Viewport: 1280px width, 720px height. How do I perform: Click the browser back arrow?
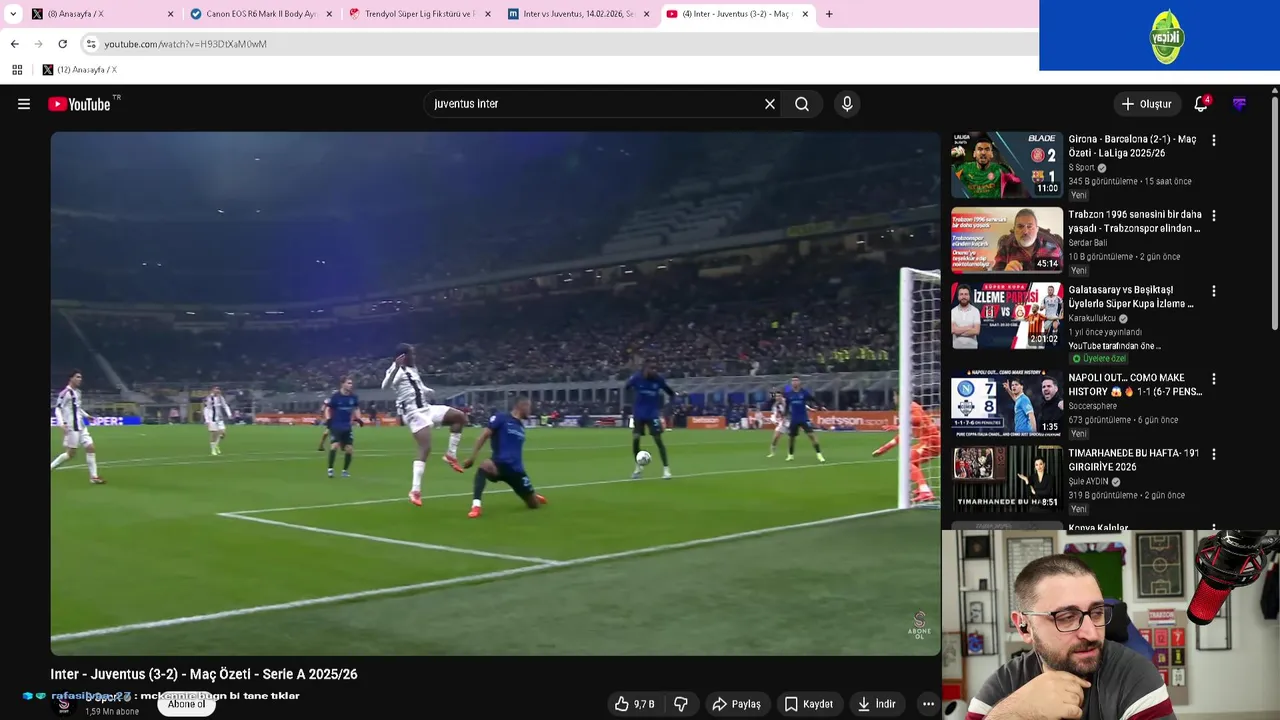[x=14, y=44]
